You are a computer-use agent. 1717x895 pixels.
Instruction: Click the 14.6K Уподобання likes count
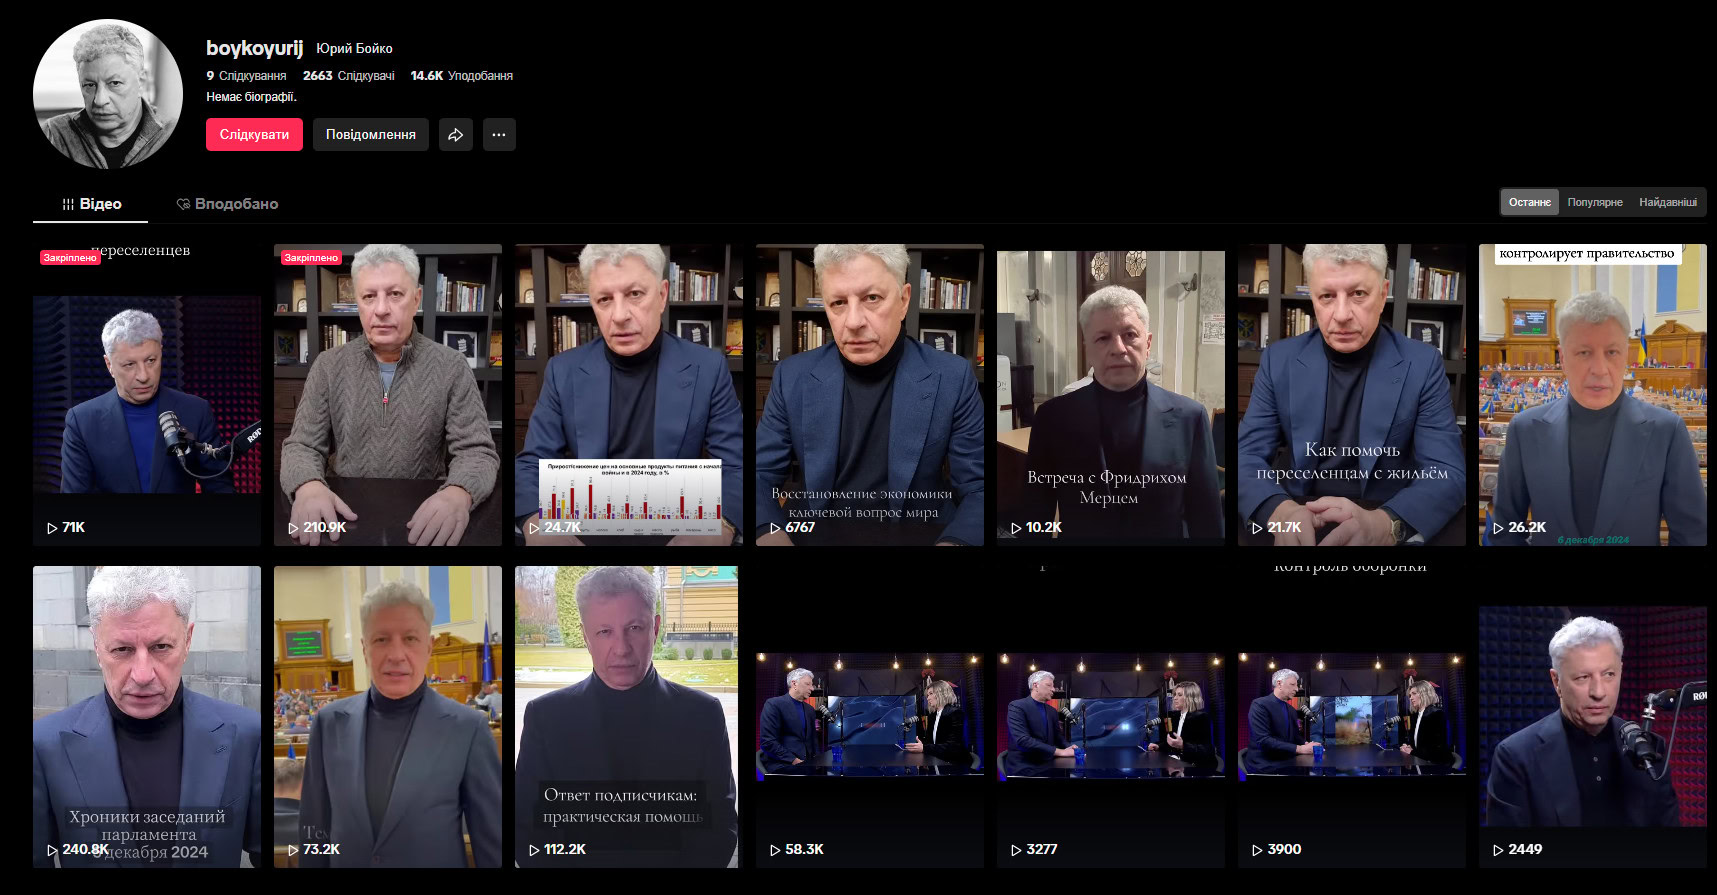pyautogui.click(x=461, y=76)
